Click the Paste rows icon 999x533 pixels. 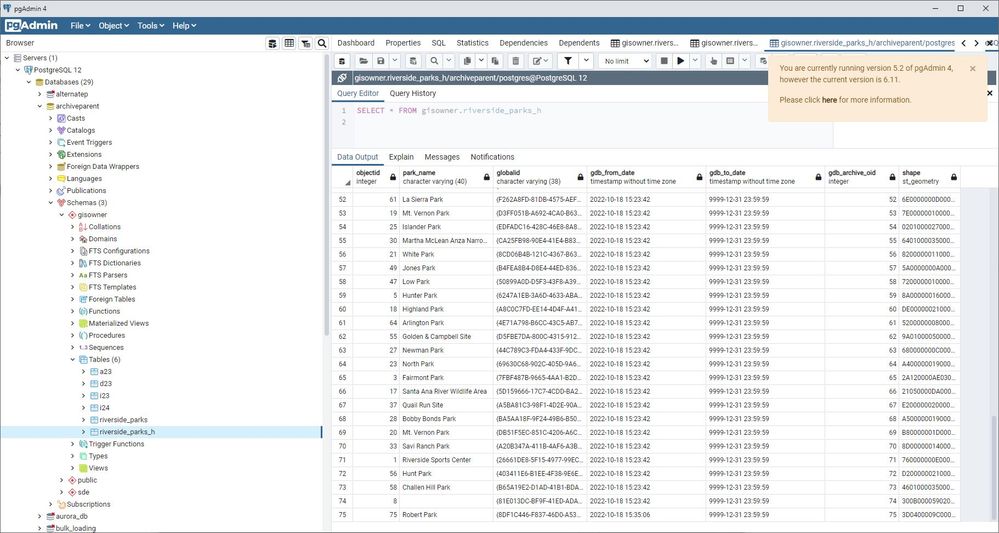point(495,61)
